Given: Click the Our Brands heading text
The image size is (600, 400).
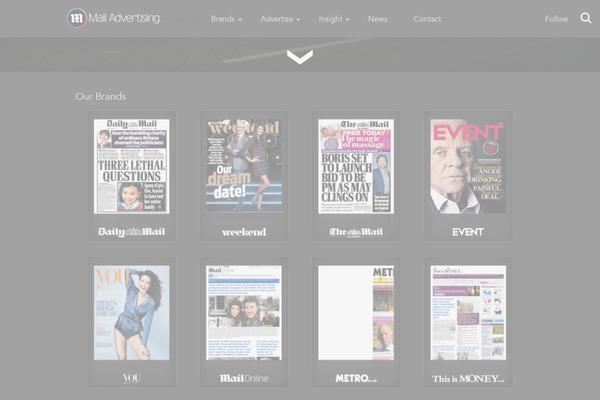Looking at the screenshot, I should pyautogui.click(x=101, y=96).
